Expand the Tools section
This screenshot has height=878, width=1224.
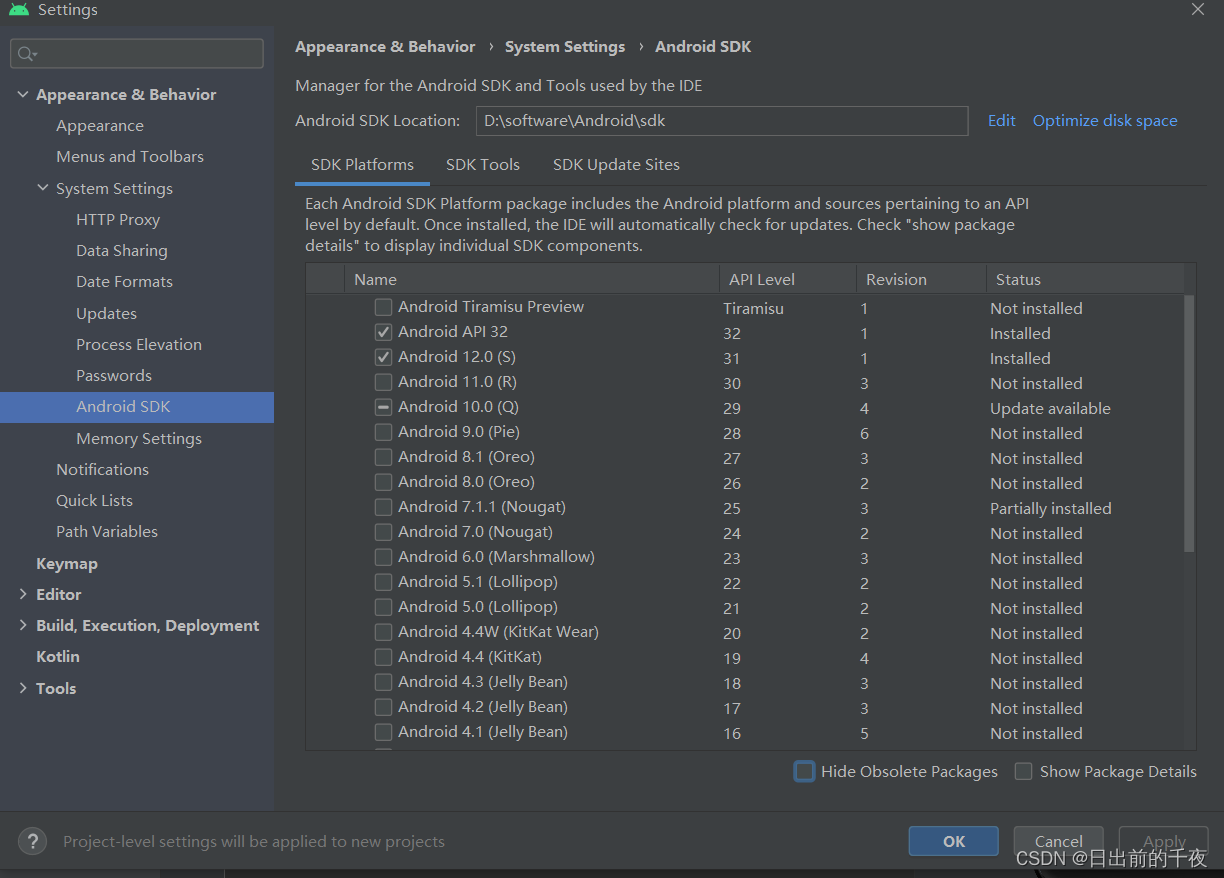[x=23, y=688]
